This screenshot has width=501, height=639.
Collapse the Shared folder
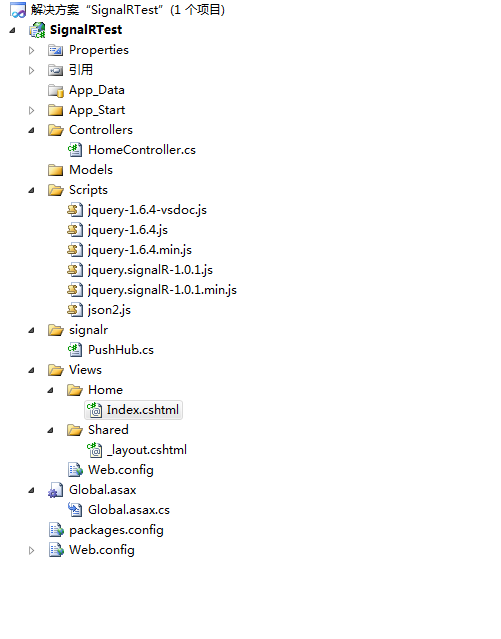coord(51,430)
